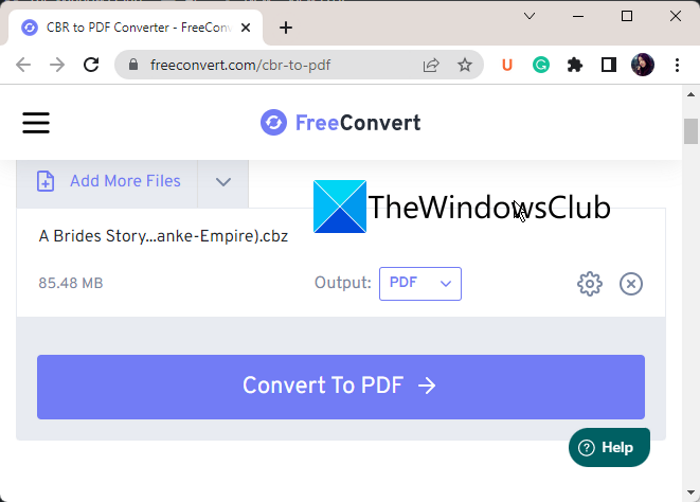The width and height of the screenshot is (700, 502).
Task: Open a new browser tab
Action: tap(286, 28)
